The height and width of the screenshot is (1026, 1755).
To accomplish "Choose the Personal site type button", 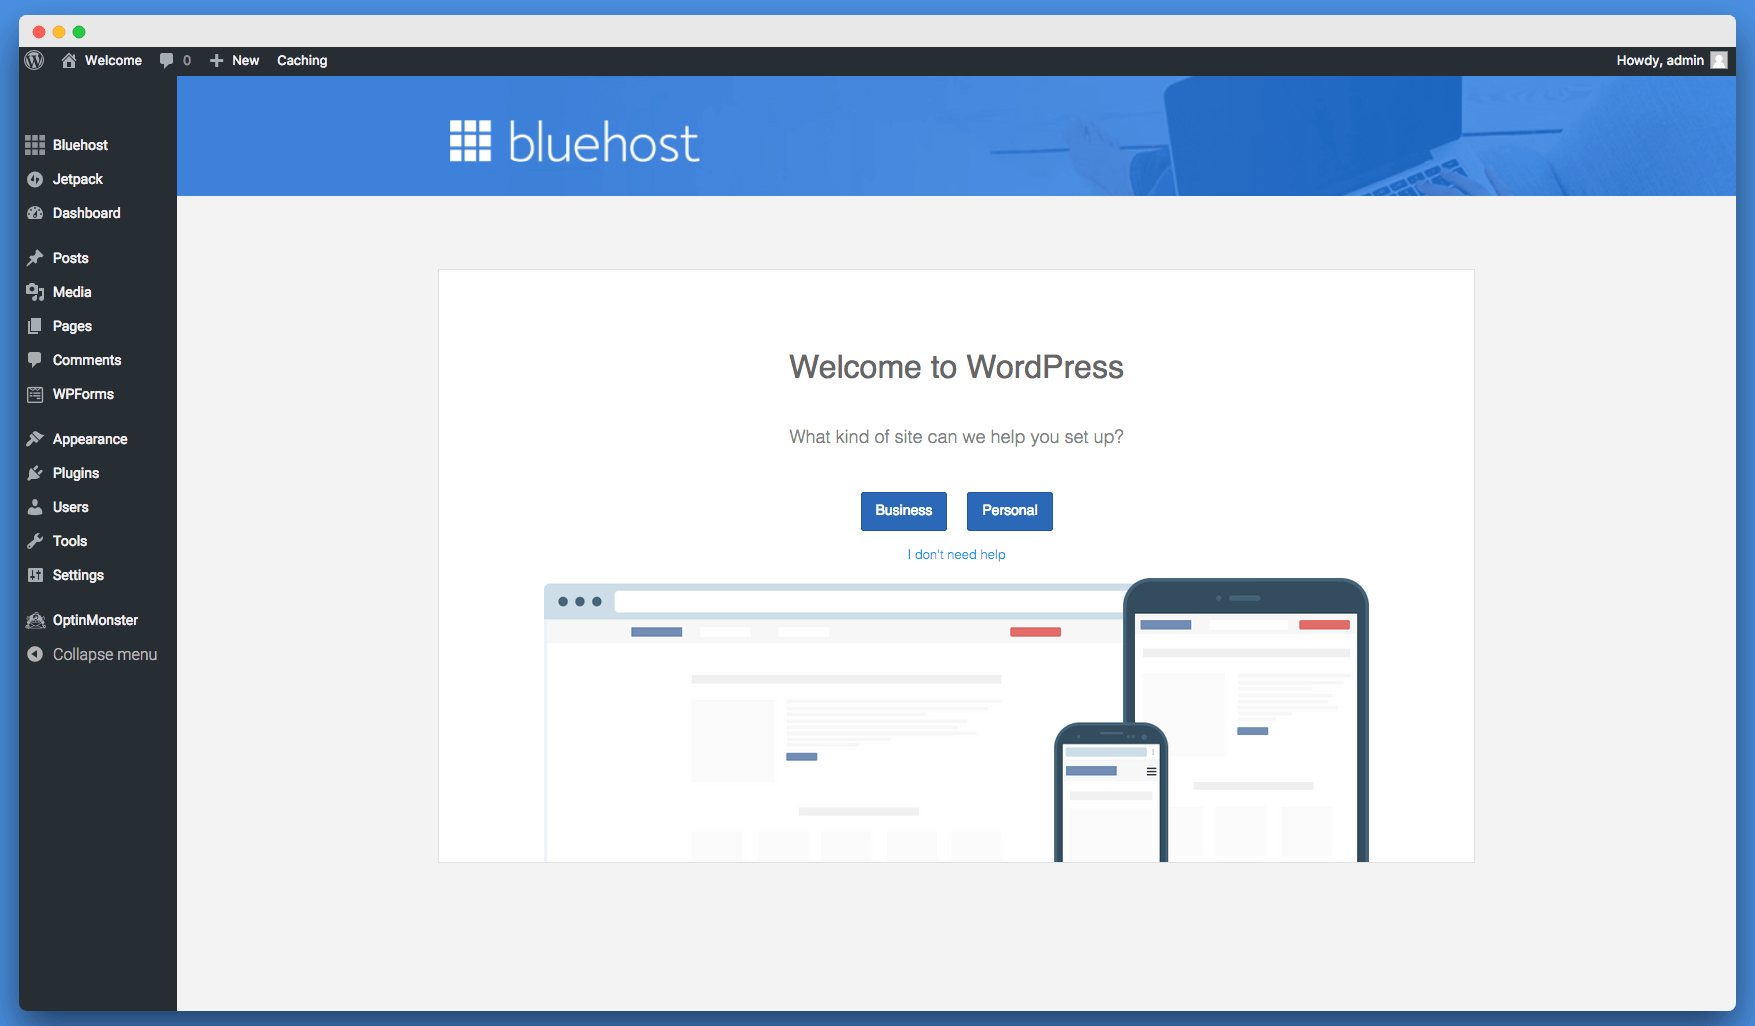I will (1009, 511).
